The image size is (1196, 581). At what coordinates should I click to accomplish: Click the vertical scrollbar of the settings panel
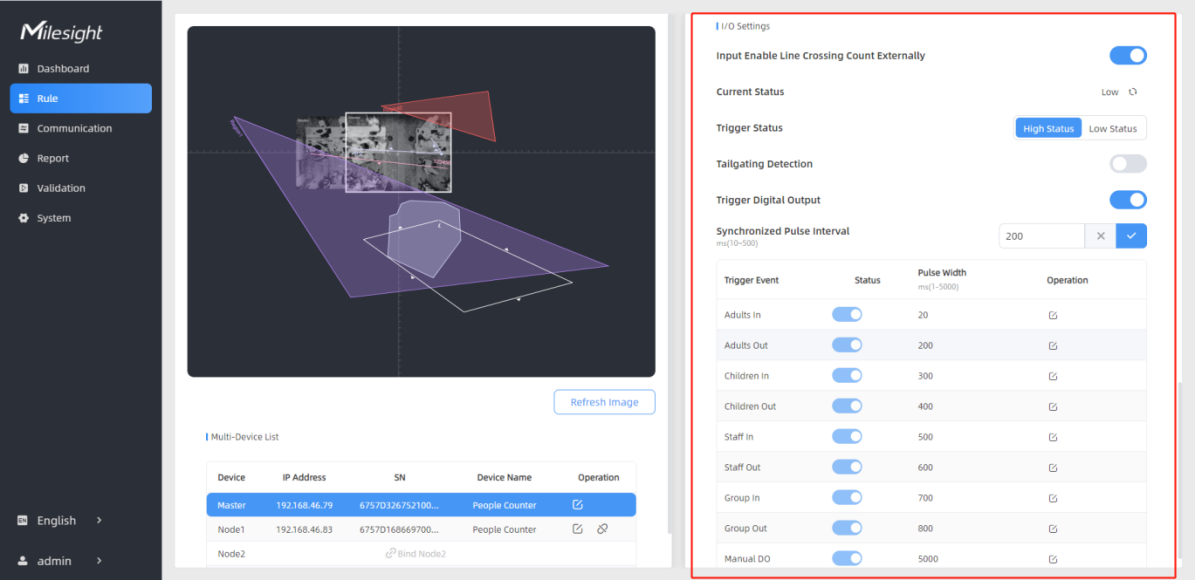click(x=1180, y=470)
